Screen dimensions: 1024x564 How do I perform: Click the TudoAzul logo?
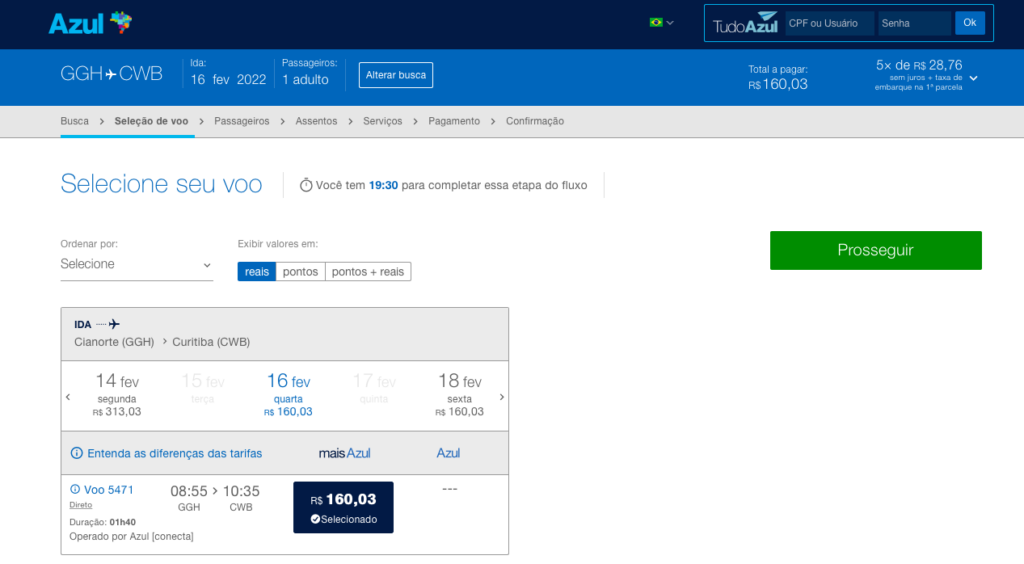745,24
